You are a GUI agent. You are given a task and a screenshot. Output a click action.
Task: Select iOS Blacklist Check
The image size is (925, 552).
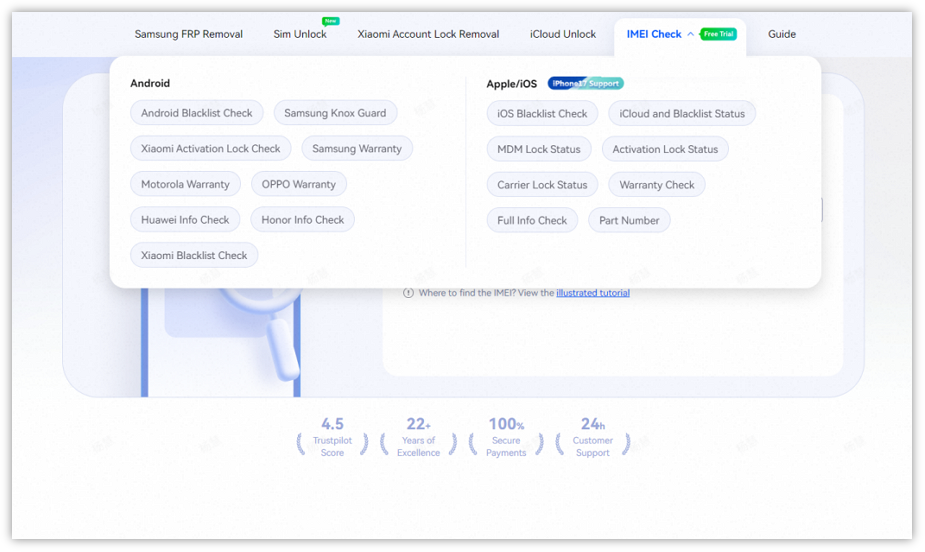542,113
